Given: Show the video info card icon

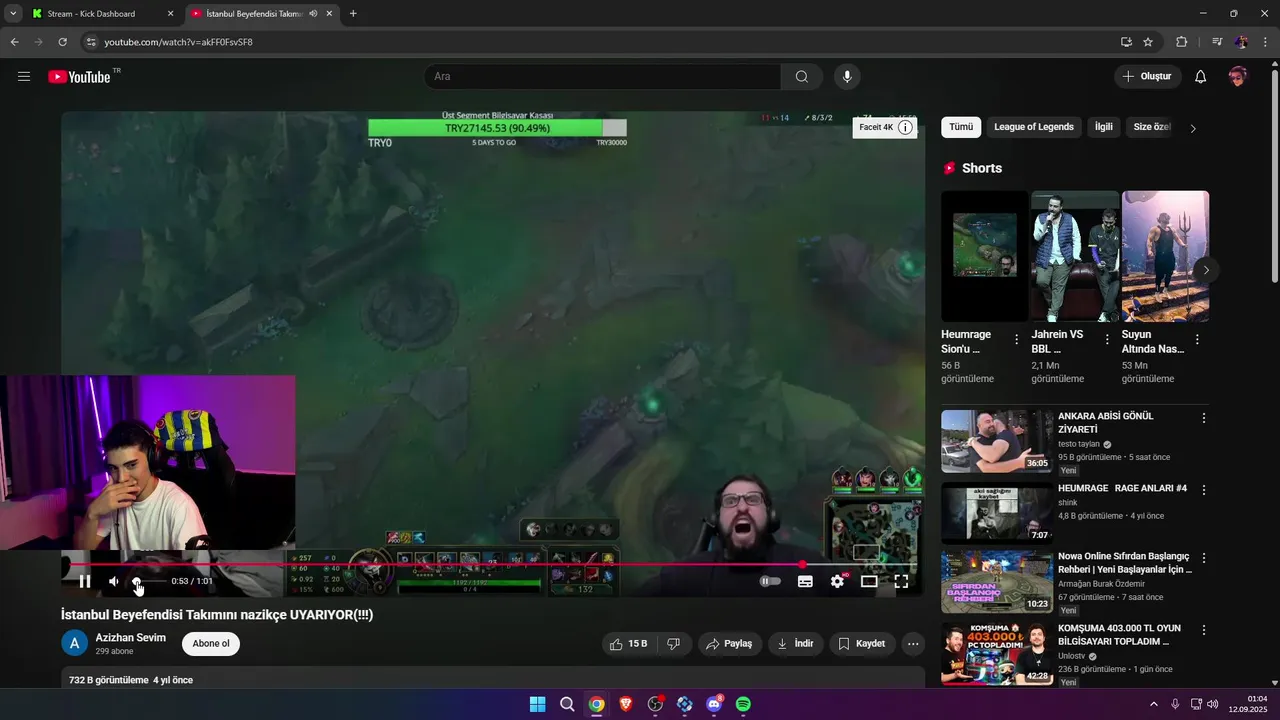Looking at the screenshot, I should click(905, 127).
